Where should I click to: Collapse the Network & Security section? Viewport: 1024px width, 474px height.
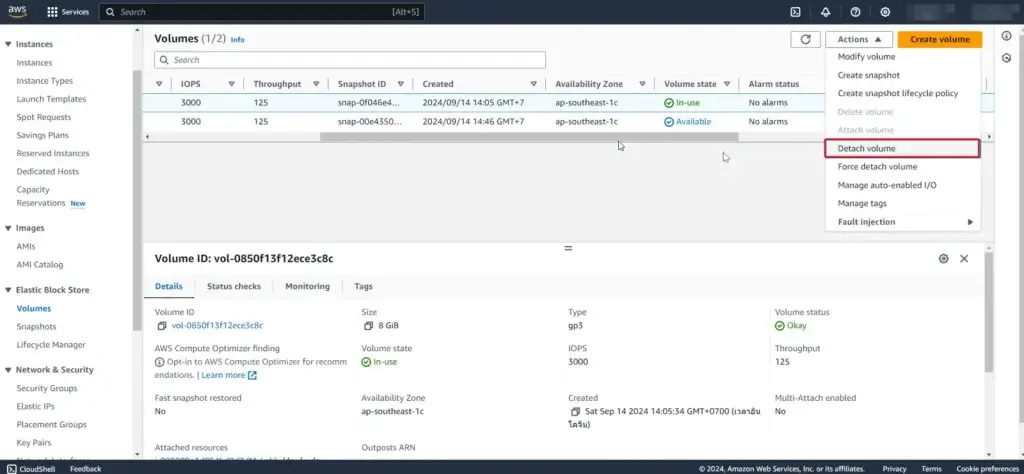click(x=8, y=370)
